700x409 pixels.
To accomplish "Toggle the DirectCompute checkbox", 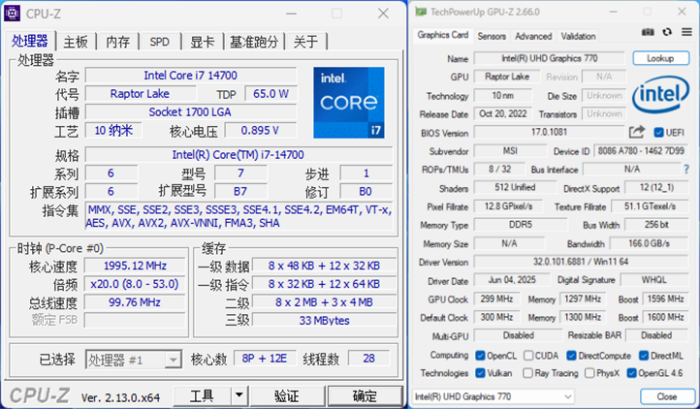I will (x=571, y=355).
